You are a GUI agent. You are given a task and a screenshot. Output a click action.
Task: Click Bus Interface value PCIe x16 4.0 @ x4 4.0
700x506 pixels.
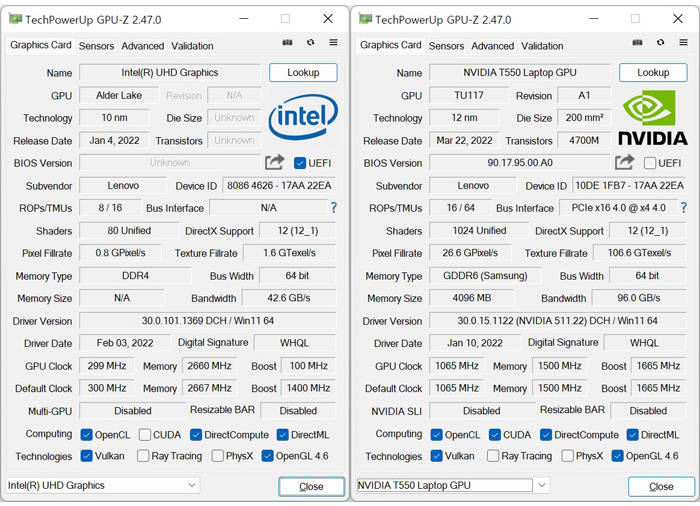pyautogui.click(x=619, y=208)
